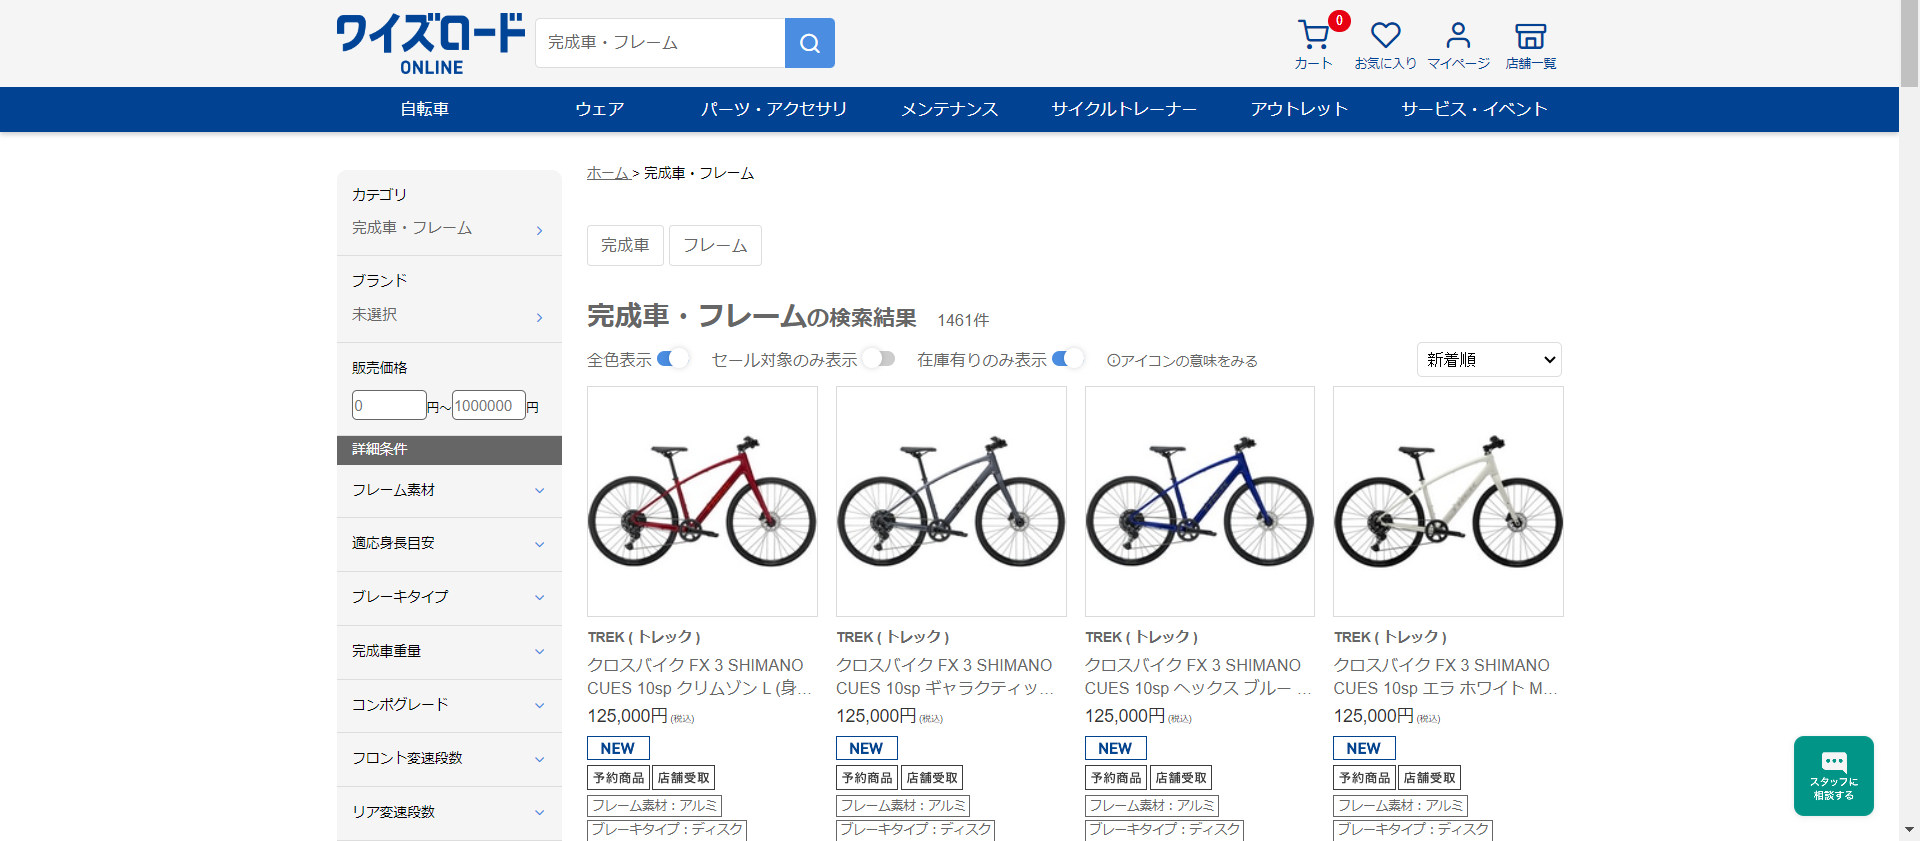Screen dimensions: 1920x841
Task: Open the white bike thumbnail
Action: (1448, 502)
